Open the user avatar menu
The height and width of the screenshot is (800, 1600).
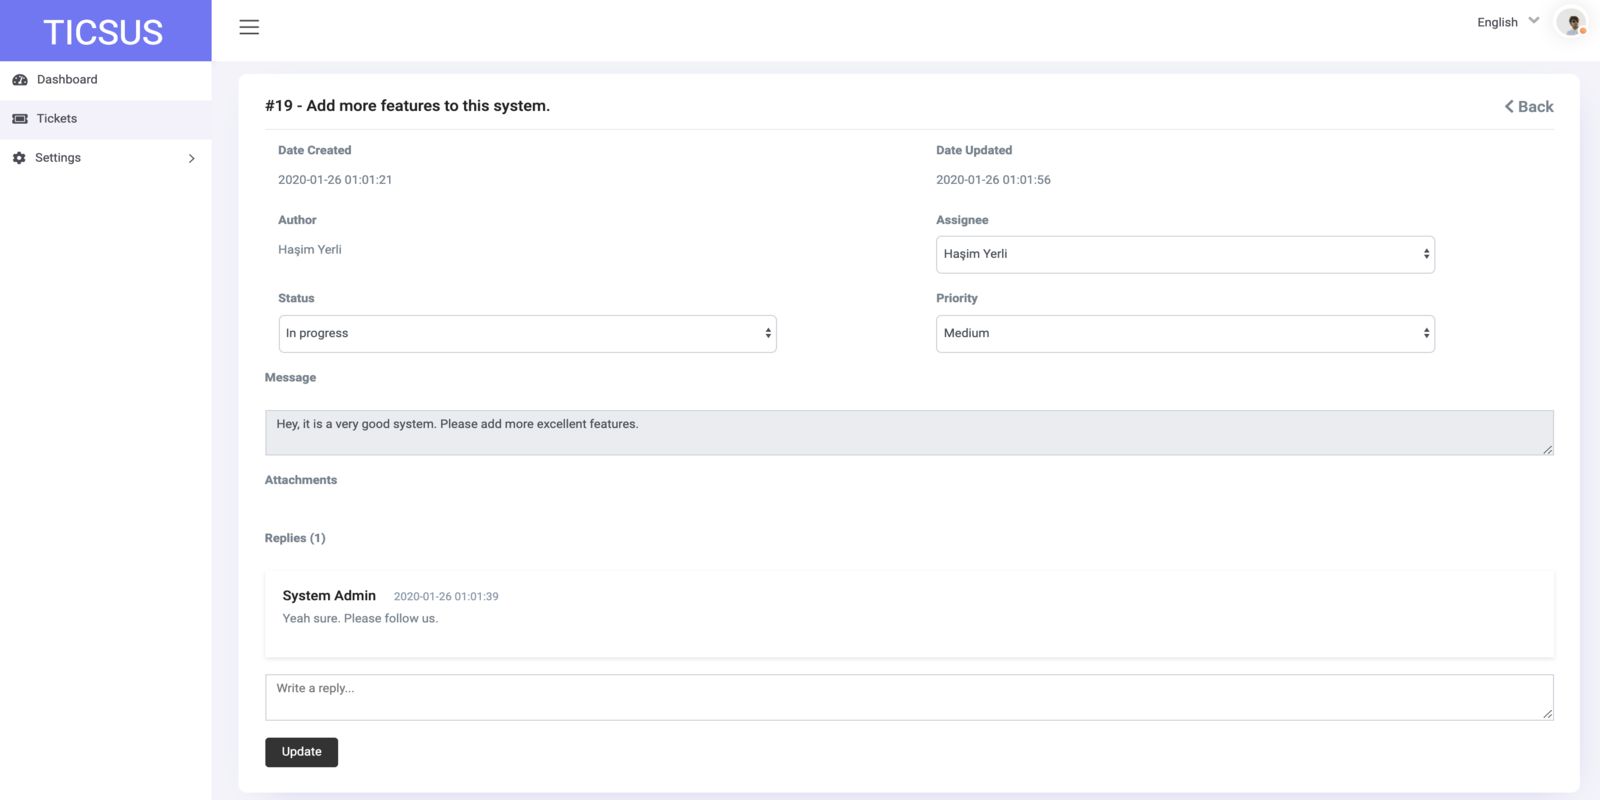[1571, 22]
